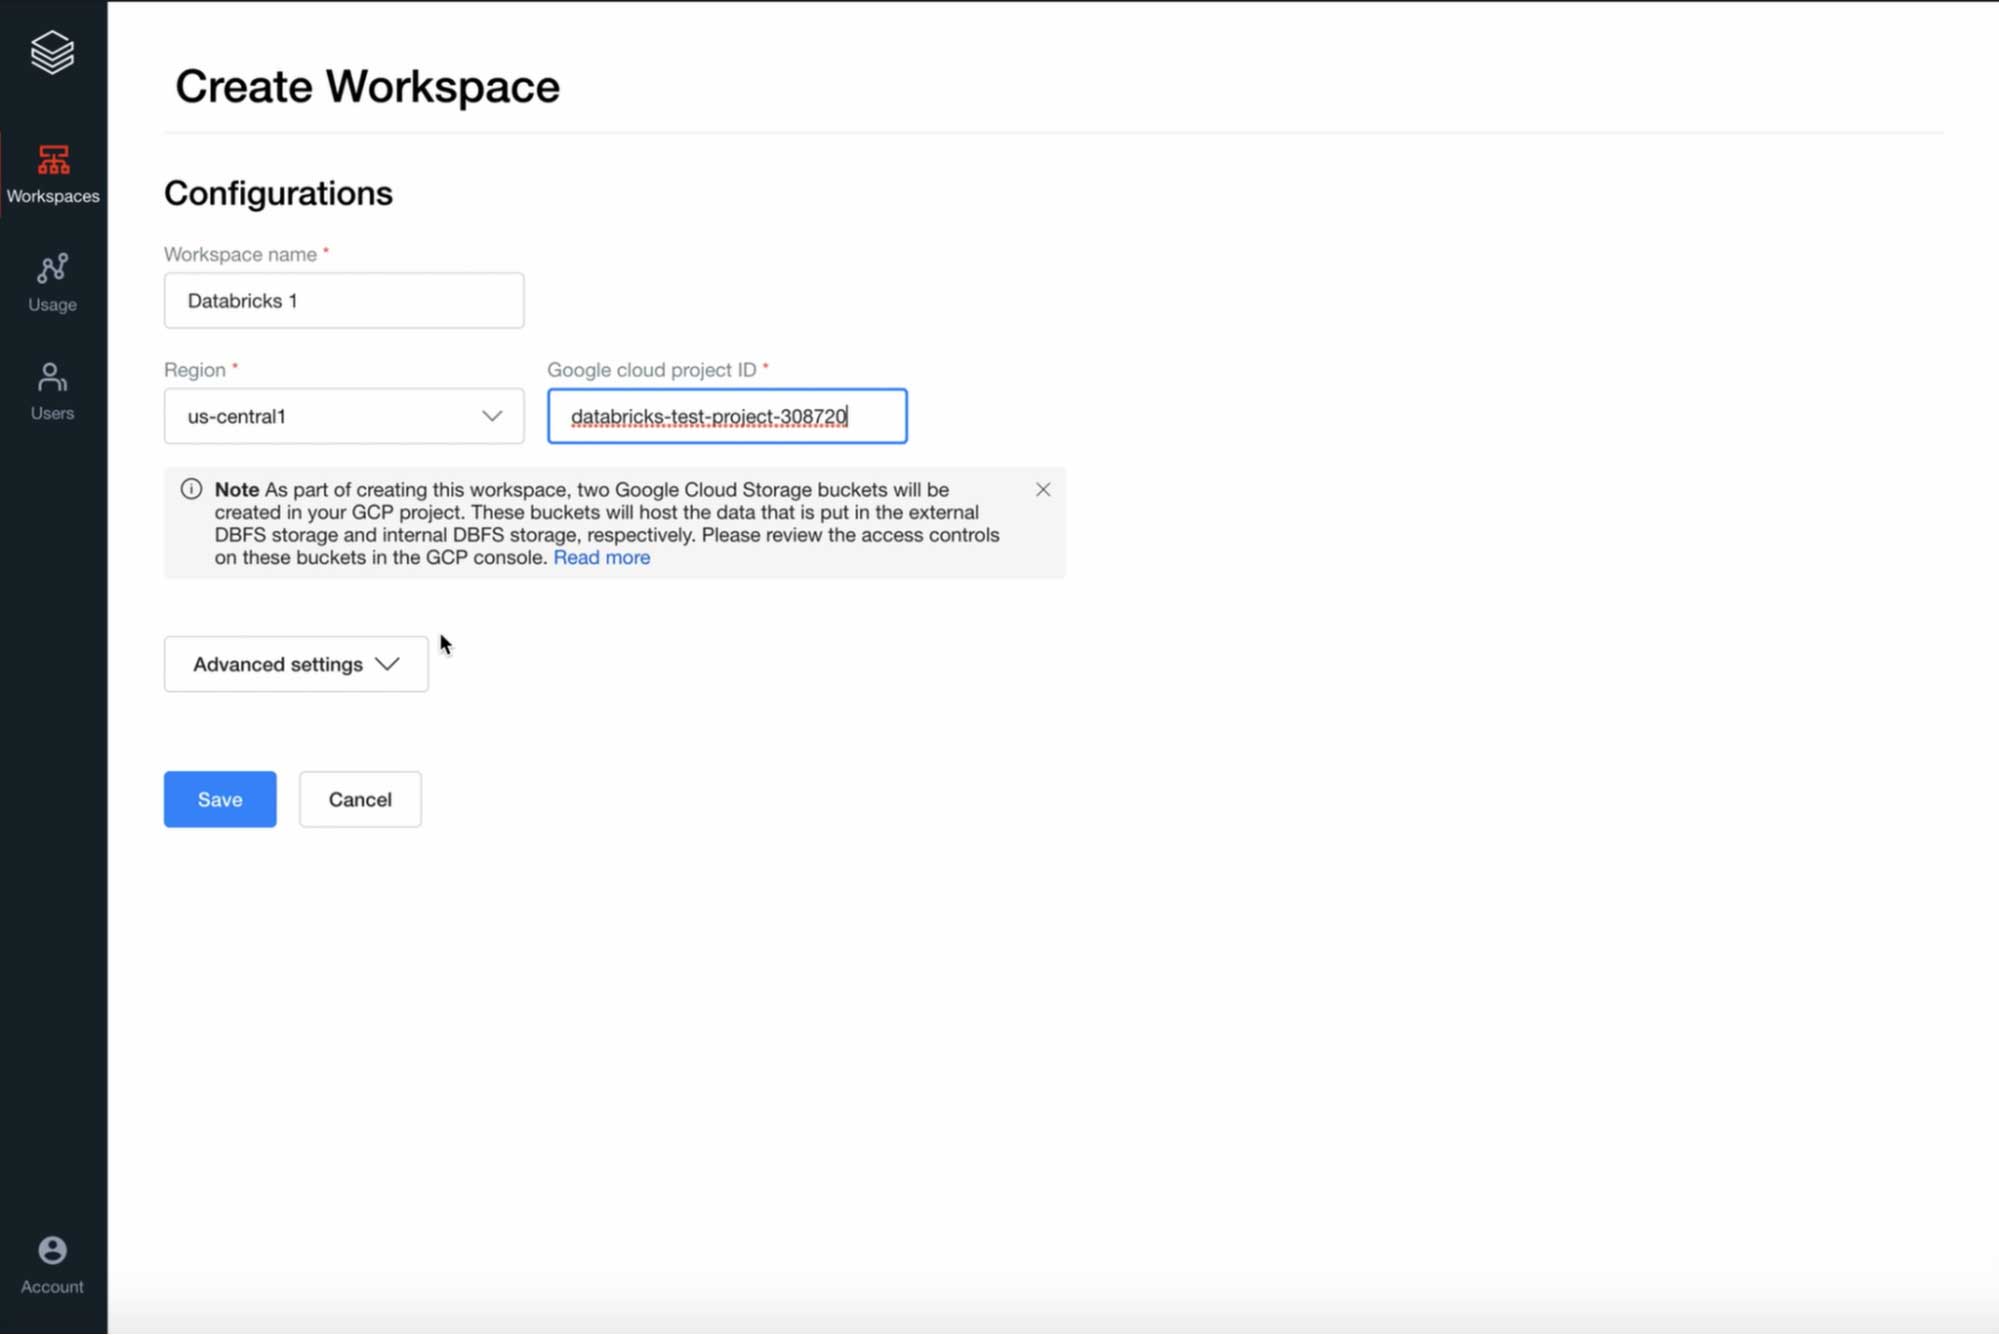1999x1335 pixels.
Task: Open the Read more link
Action: tap(601, 557)
